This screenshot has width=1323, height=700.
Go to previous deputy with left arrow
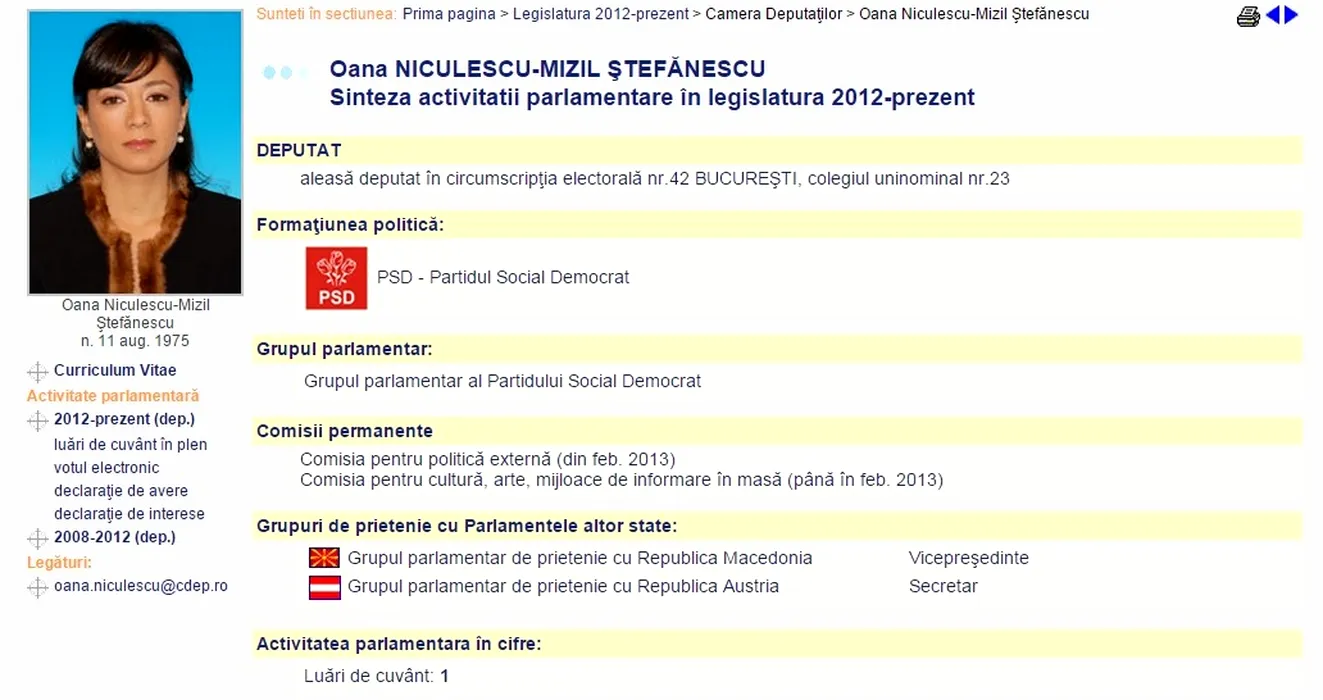click(x=1273, y=15)
